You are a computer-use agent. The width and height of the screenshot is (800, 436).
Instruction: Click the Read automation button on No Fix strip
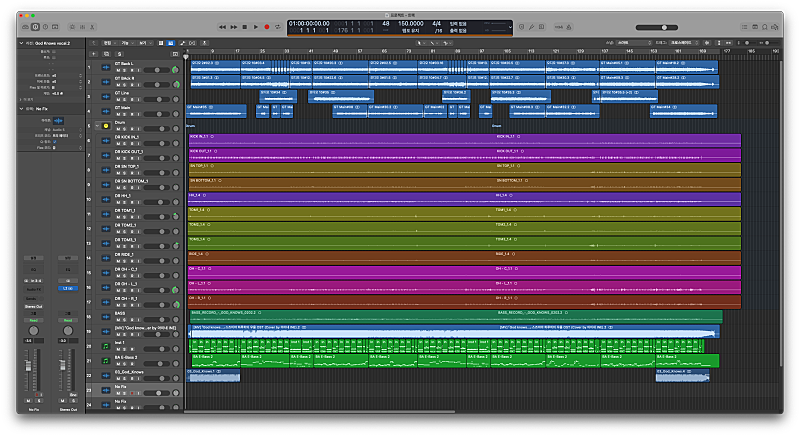35,320
